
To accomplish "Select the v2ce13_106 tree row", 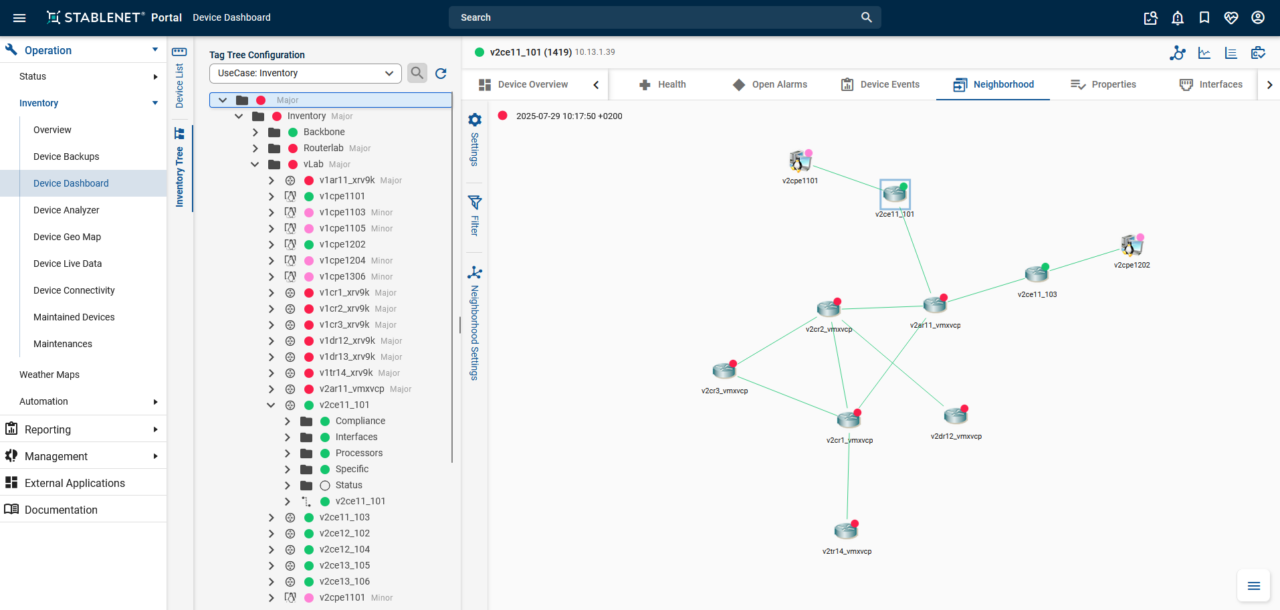I will click(x=344, y=581).
